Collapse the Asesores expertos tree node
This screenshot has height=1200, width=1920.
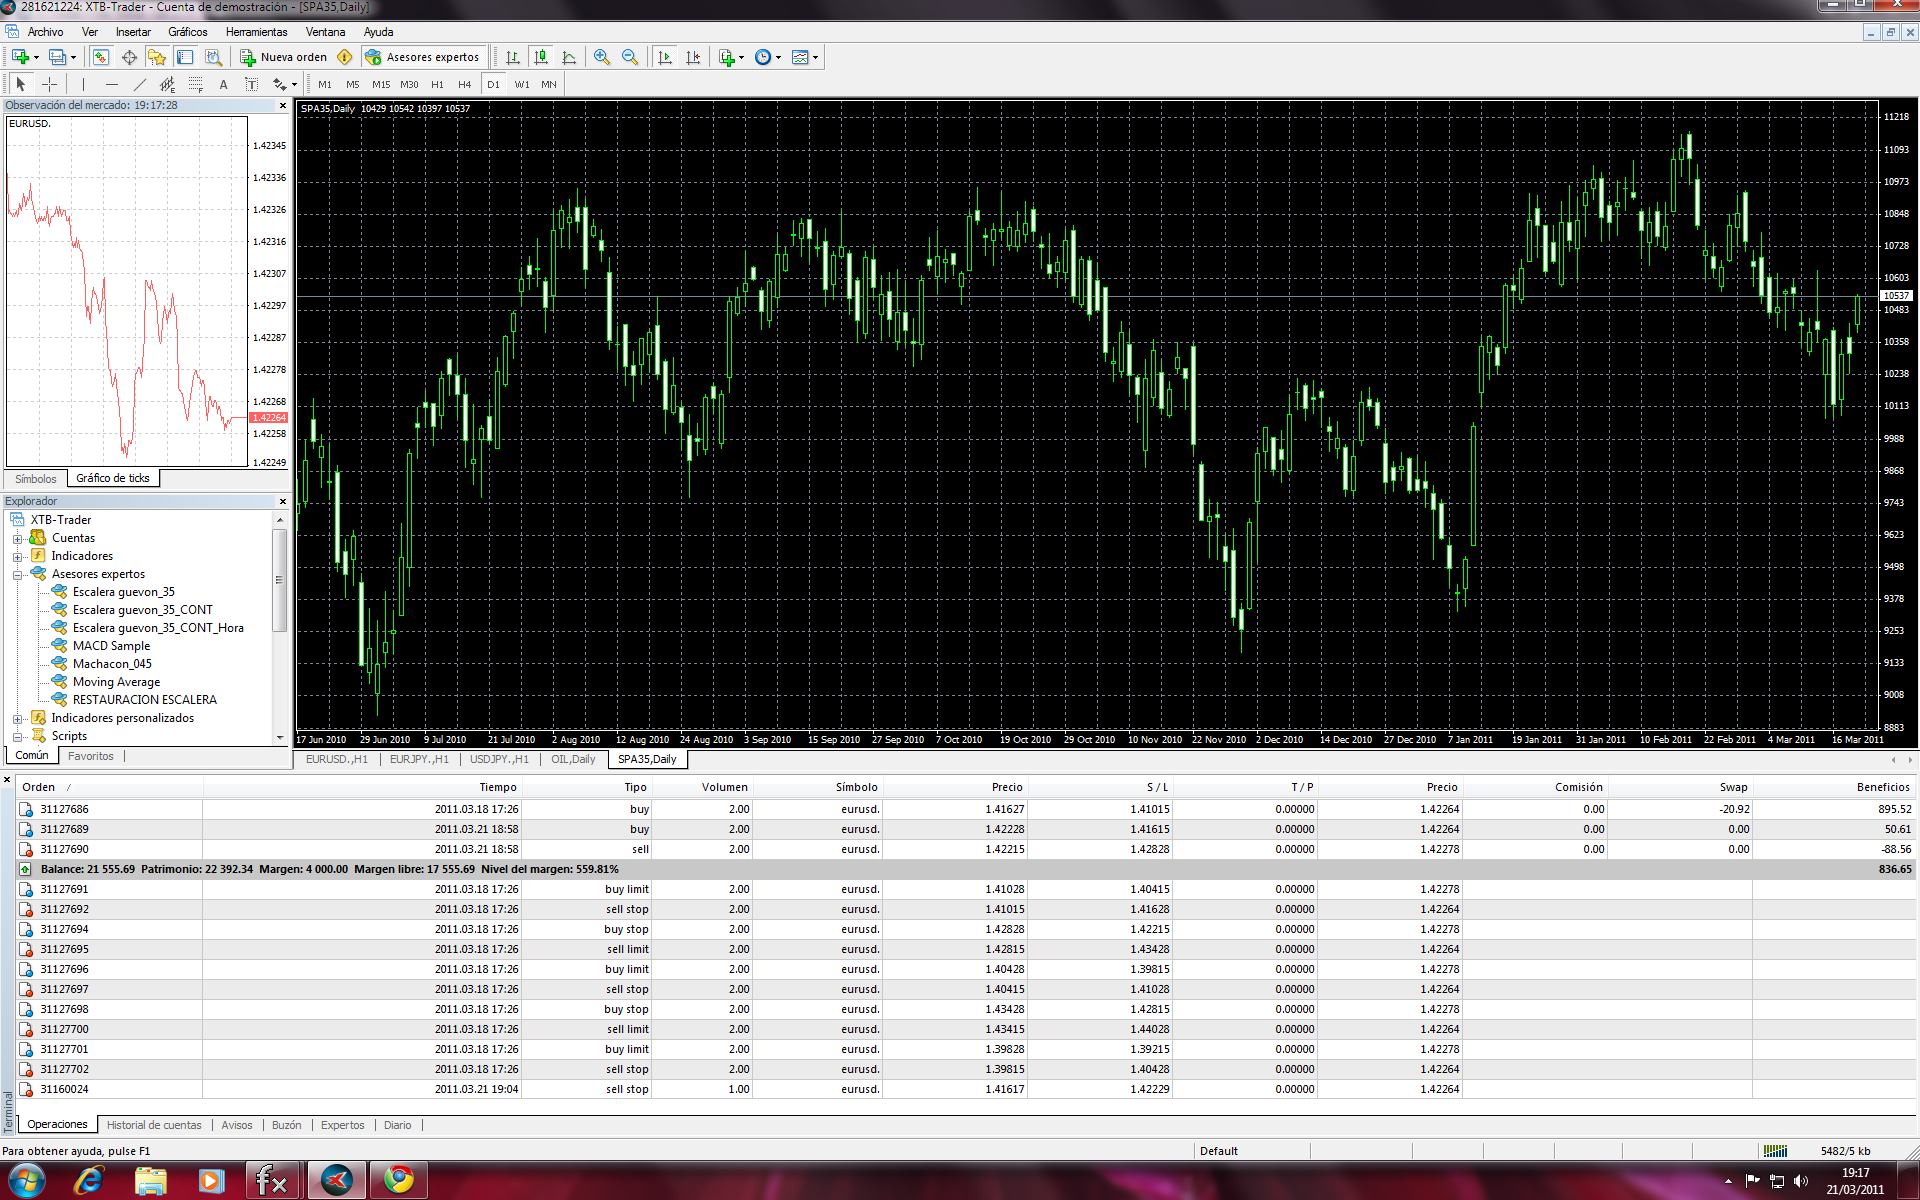point(17,575)
